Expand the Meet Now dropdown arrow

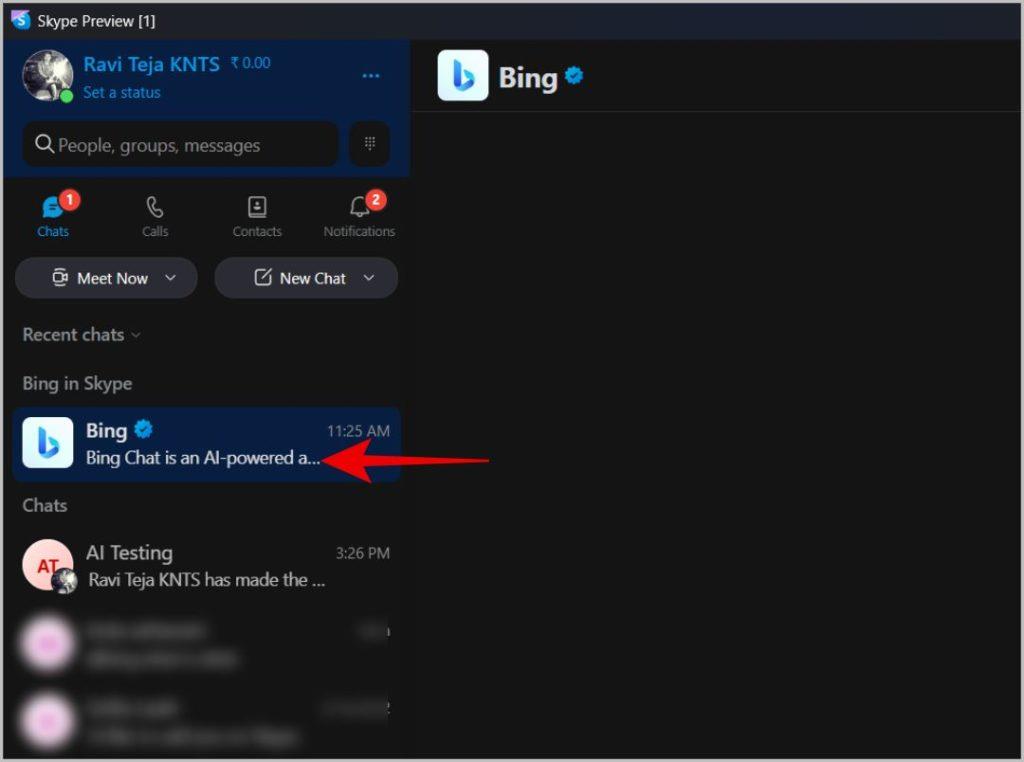(170, 278)
